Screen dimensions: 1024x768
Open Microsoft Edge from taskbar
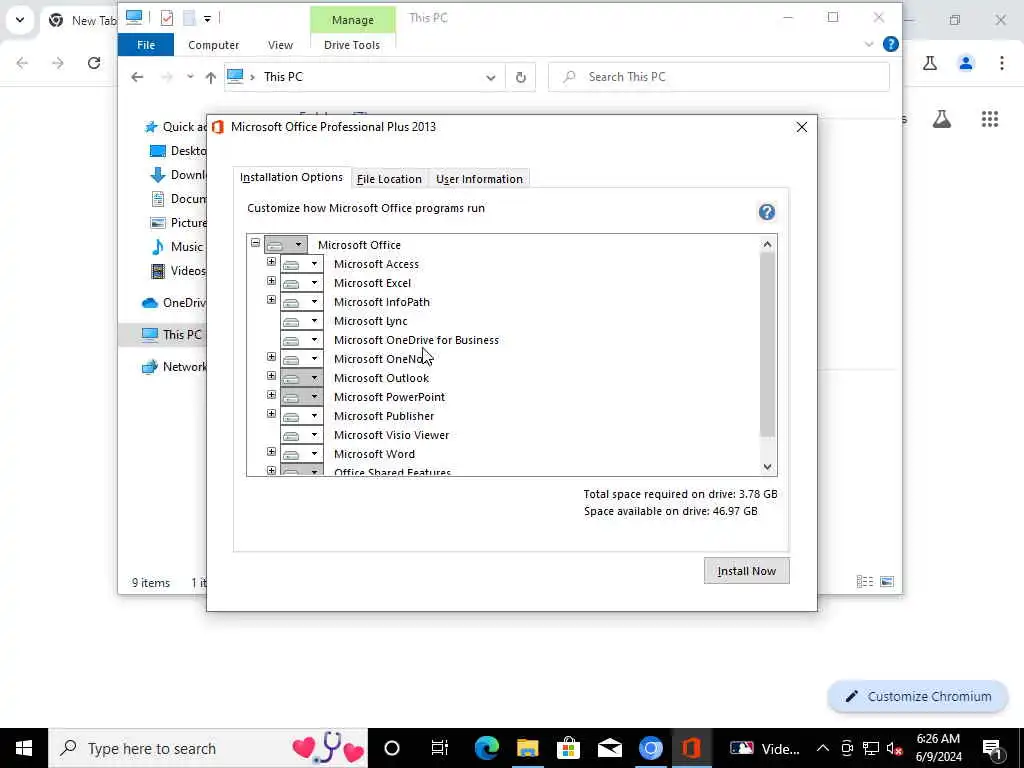click(487, 748)
